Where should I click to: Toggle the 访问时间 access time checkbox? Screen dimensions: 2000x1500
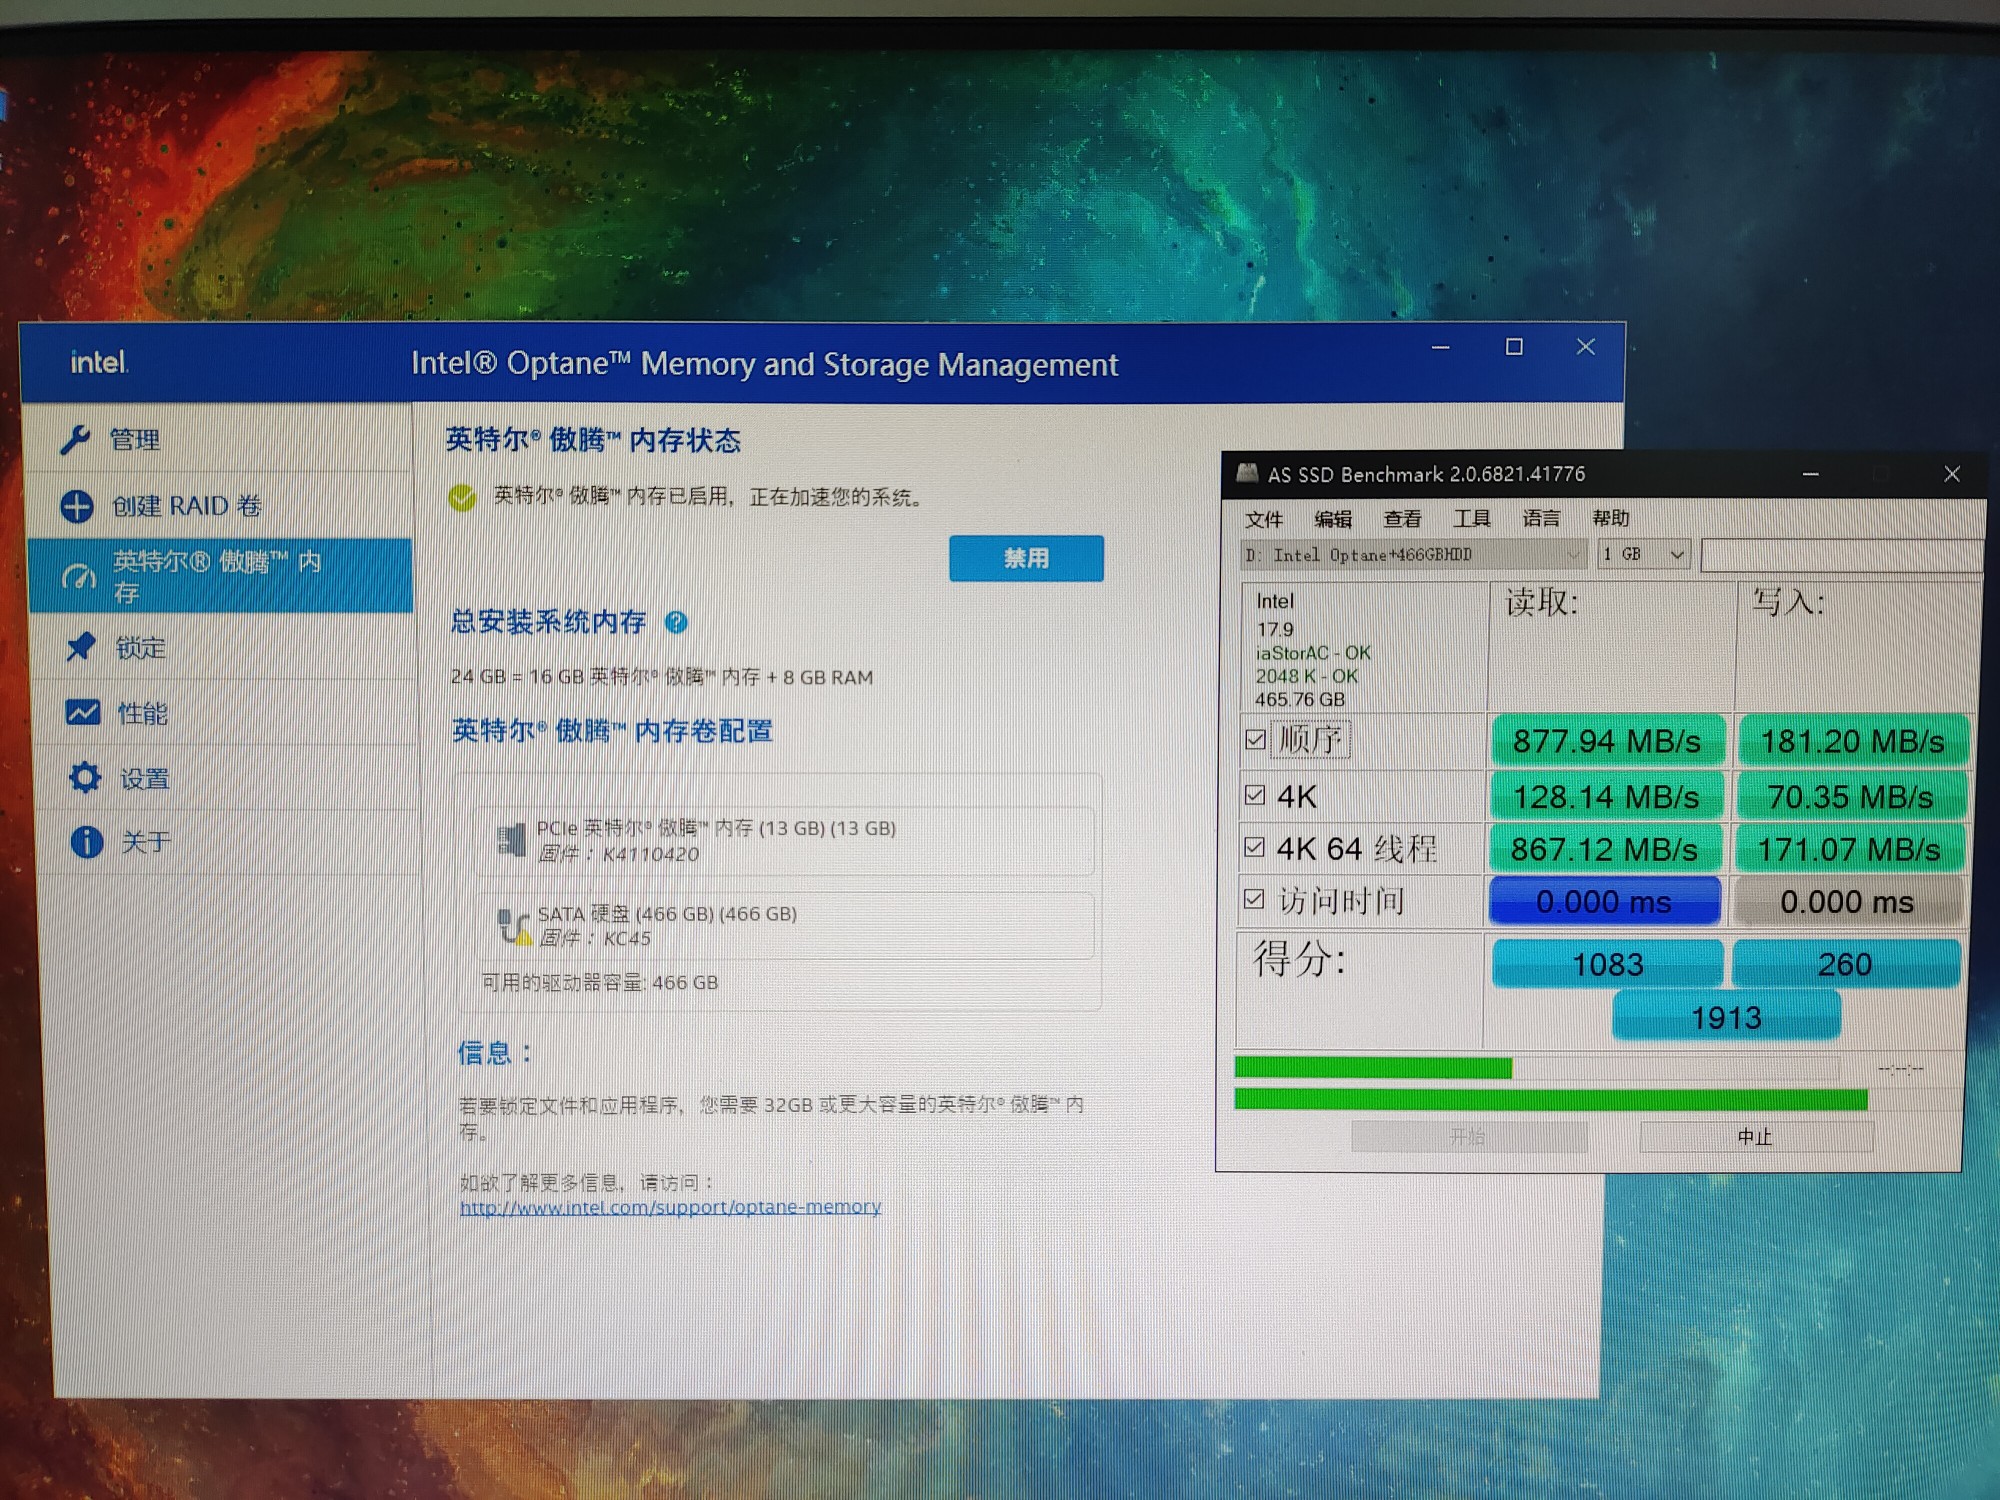click(1253, 899)
